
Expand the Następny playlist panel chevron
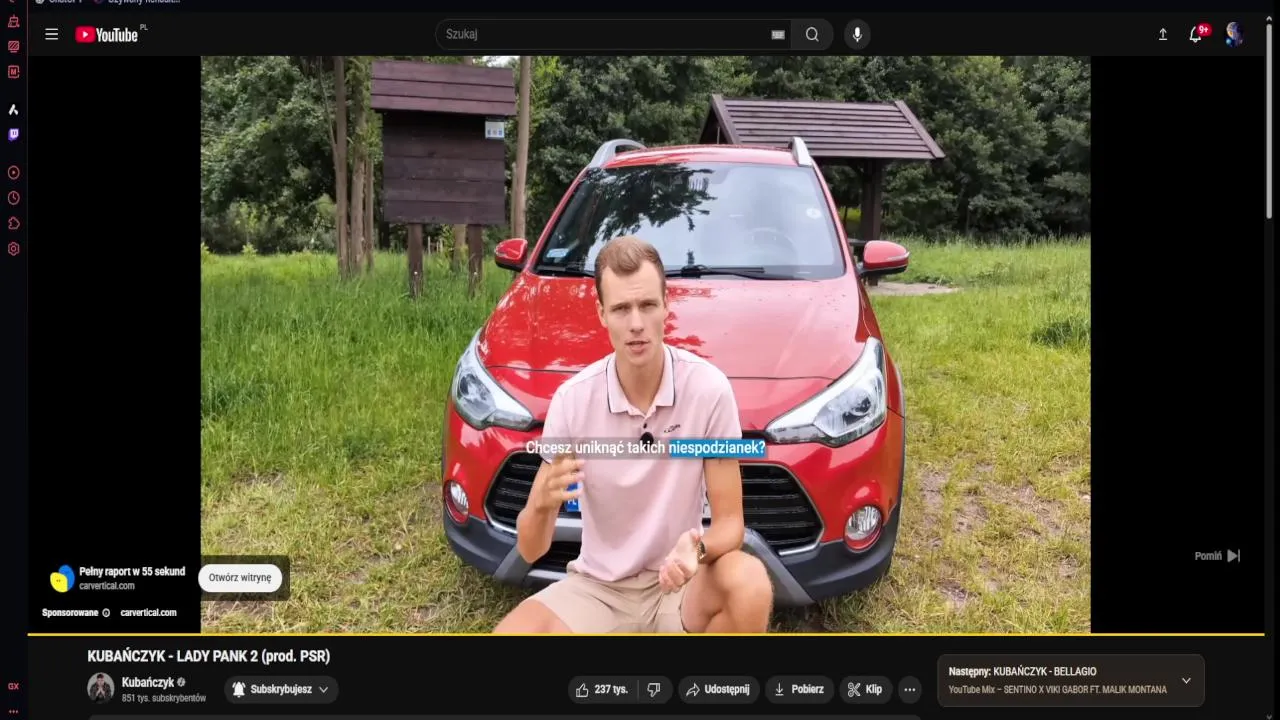click(x=1186, y=681)
